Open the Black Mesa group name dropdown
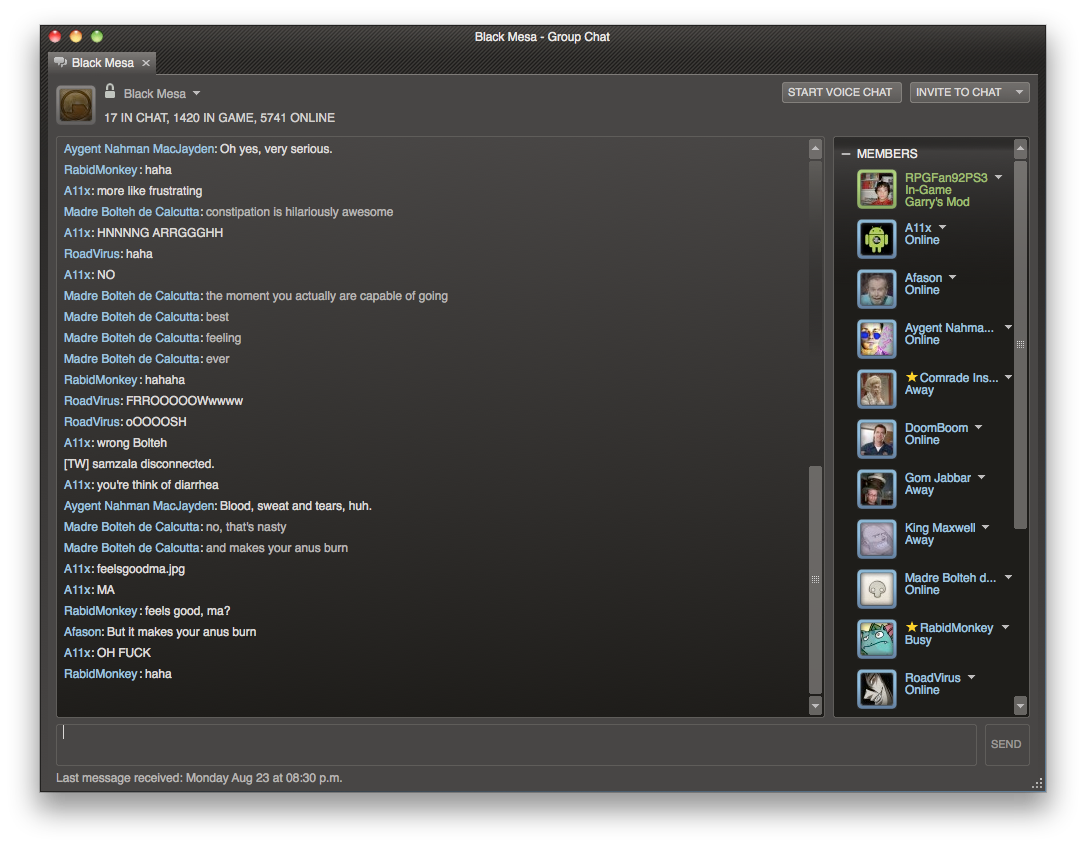This screenshot has height=847, width=1086. point(196,94)
